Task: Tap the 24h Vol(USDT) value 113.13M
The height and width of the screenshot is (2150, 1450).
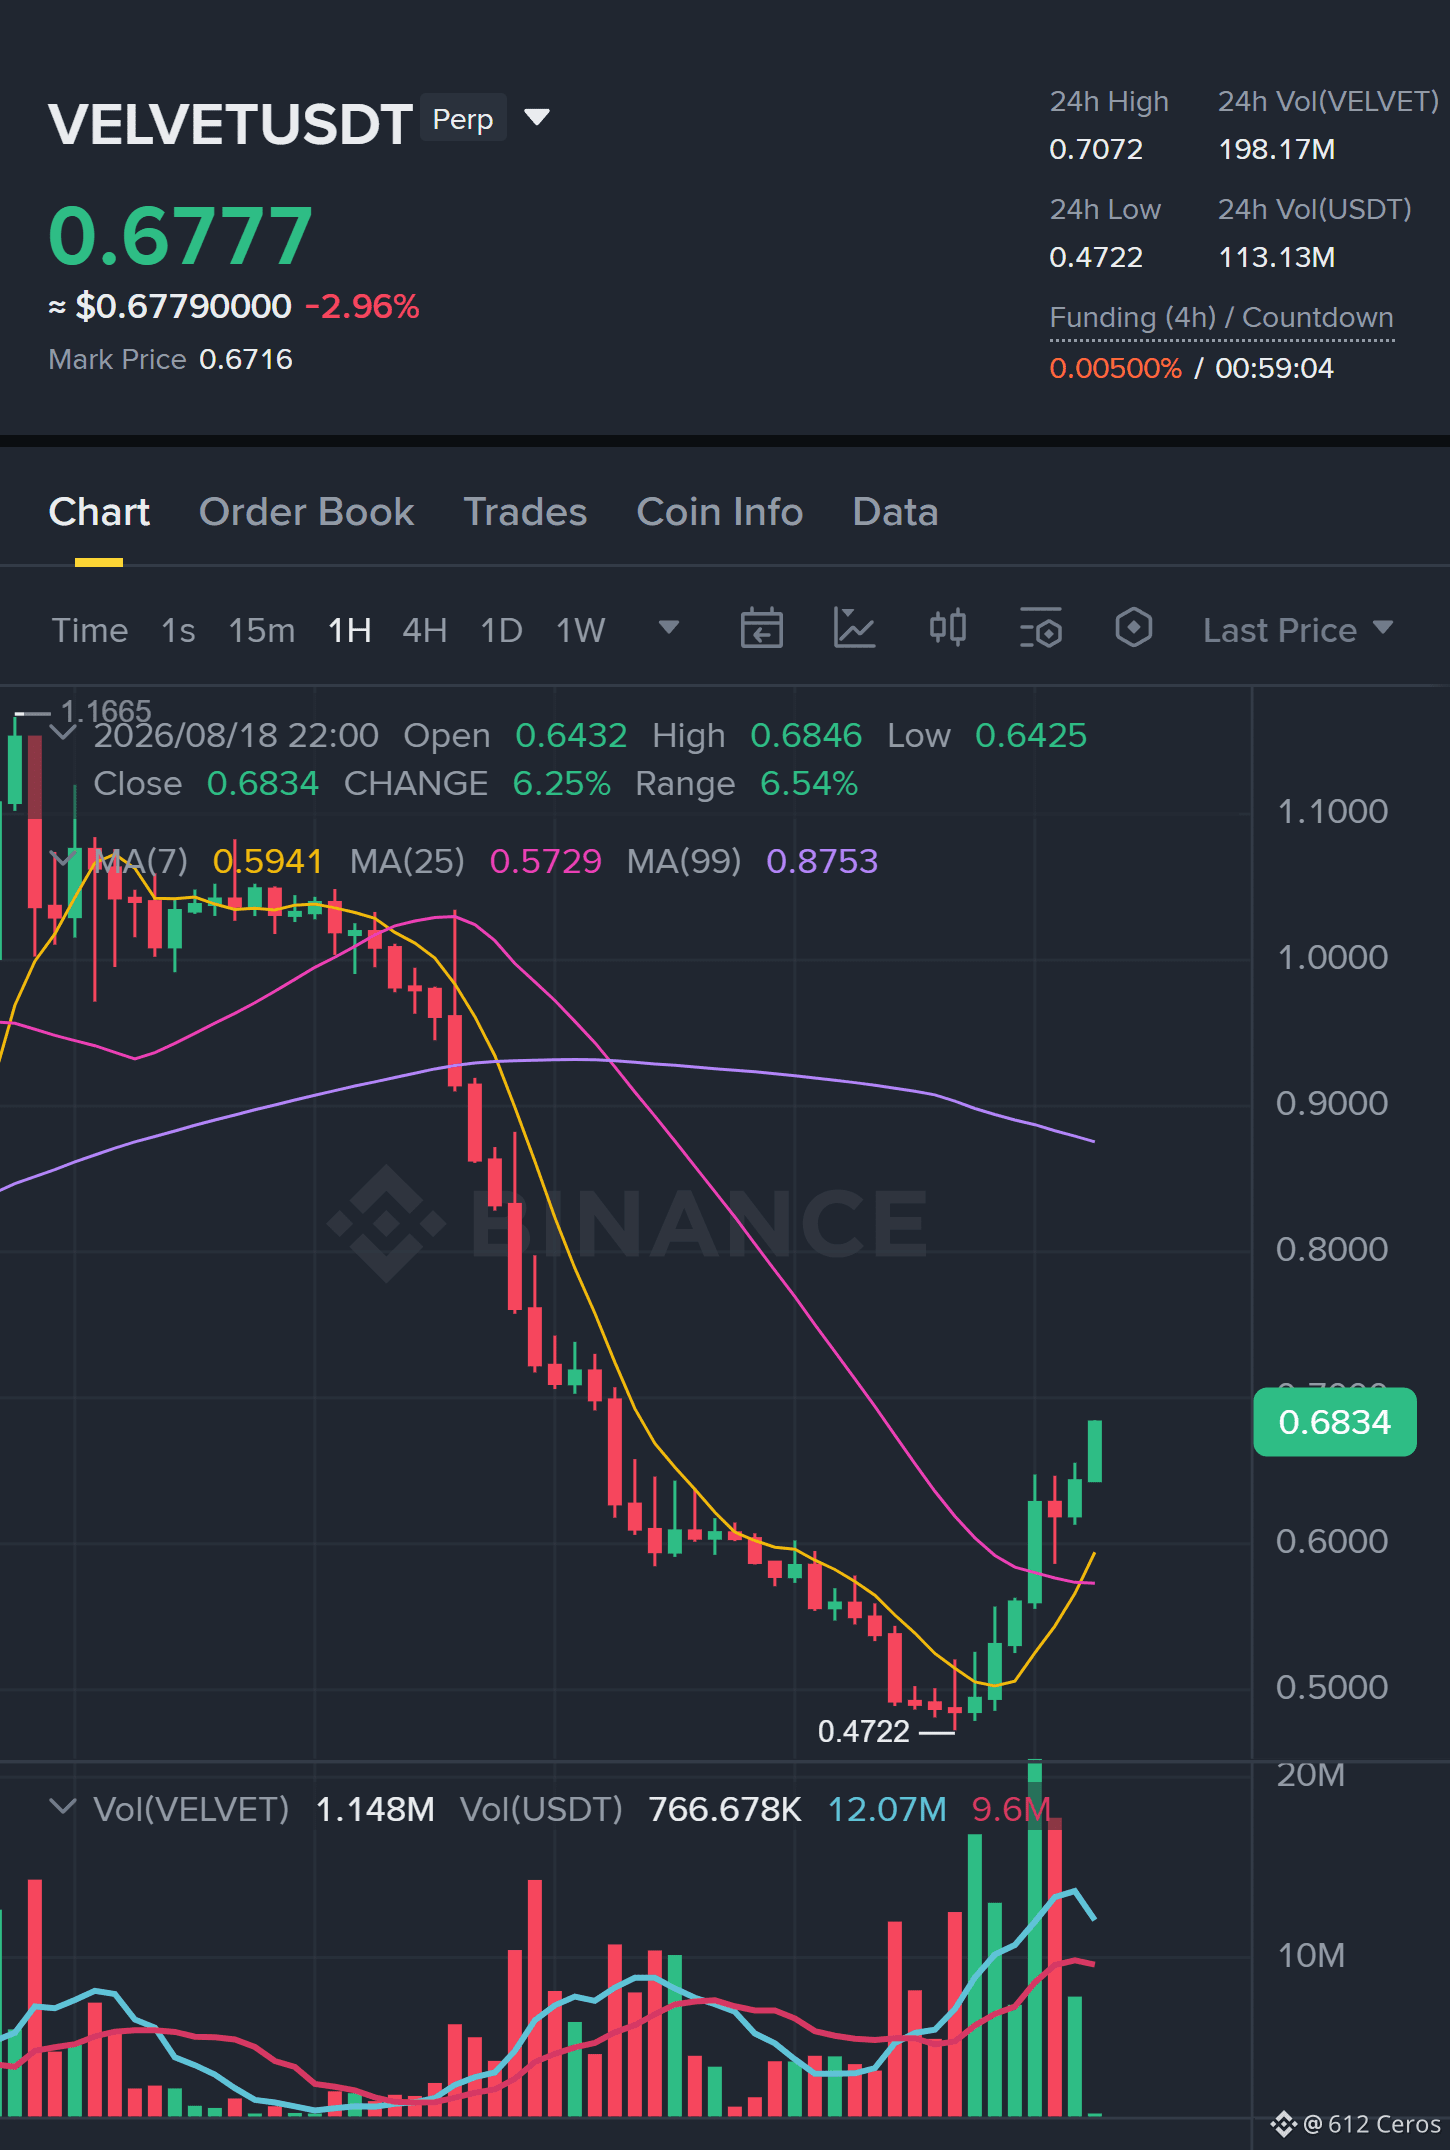Action: click(x=1277, y=257)
